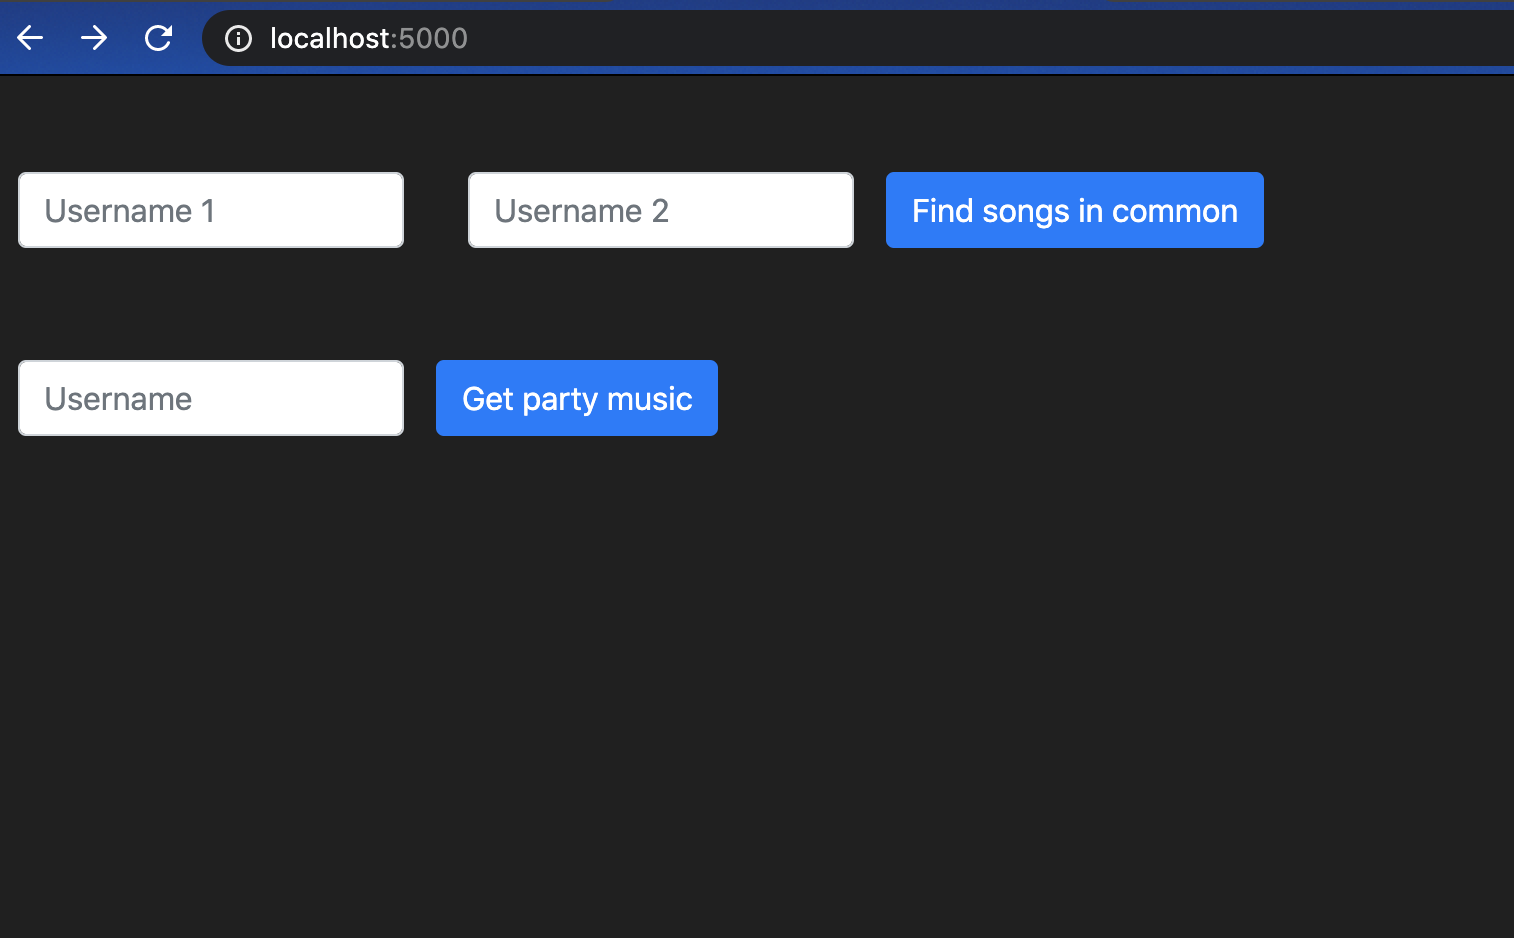Click the localhost:5000 URL text
The height and width of the screenshot is (938, 1514).
[368, 39]
